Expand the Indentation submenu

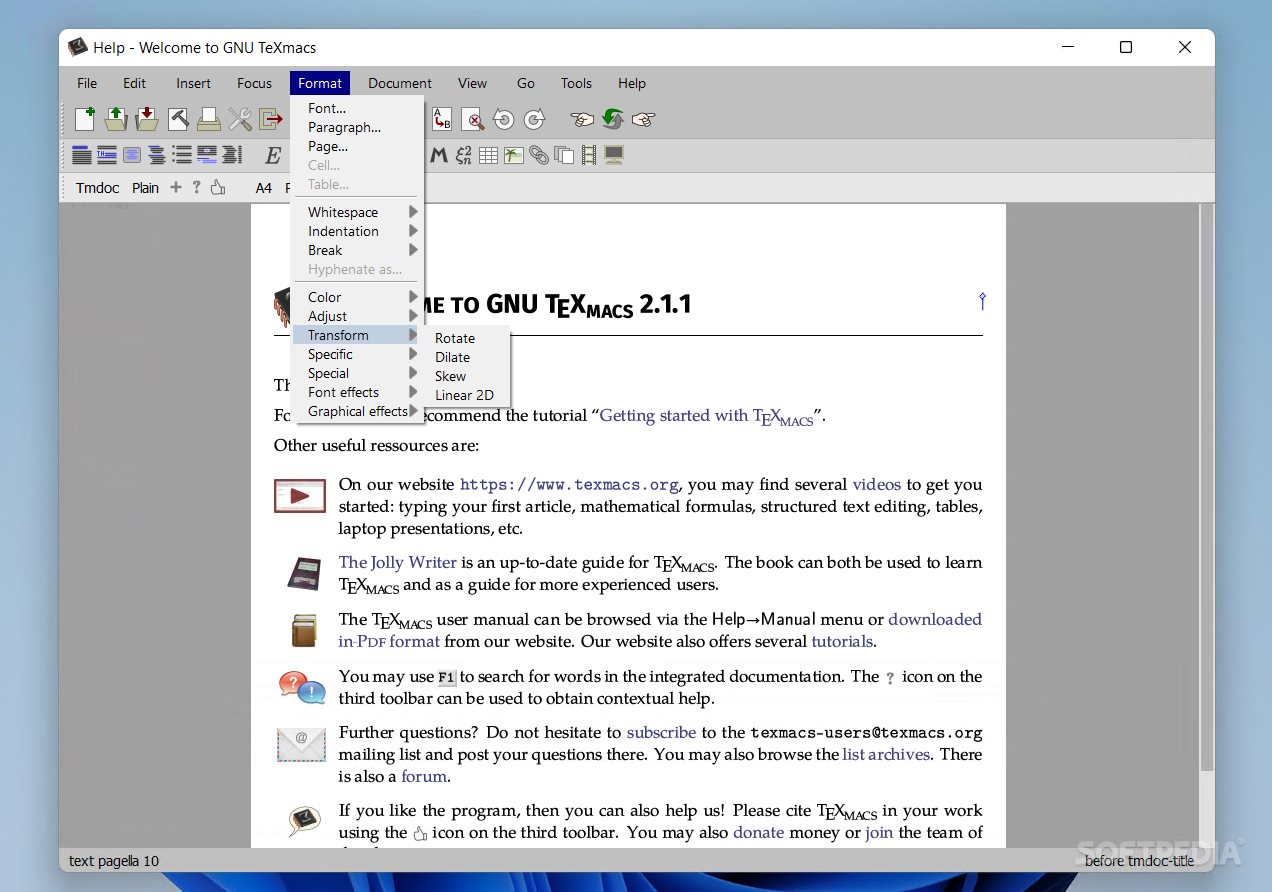click(x=357, y=231)
